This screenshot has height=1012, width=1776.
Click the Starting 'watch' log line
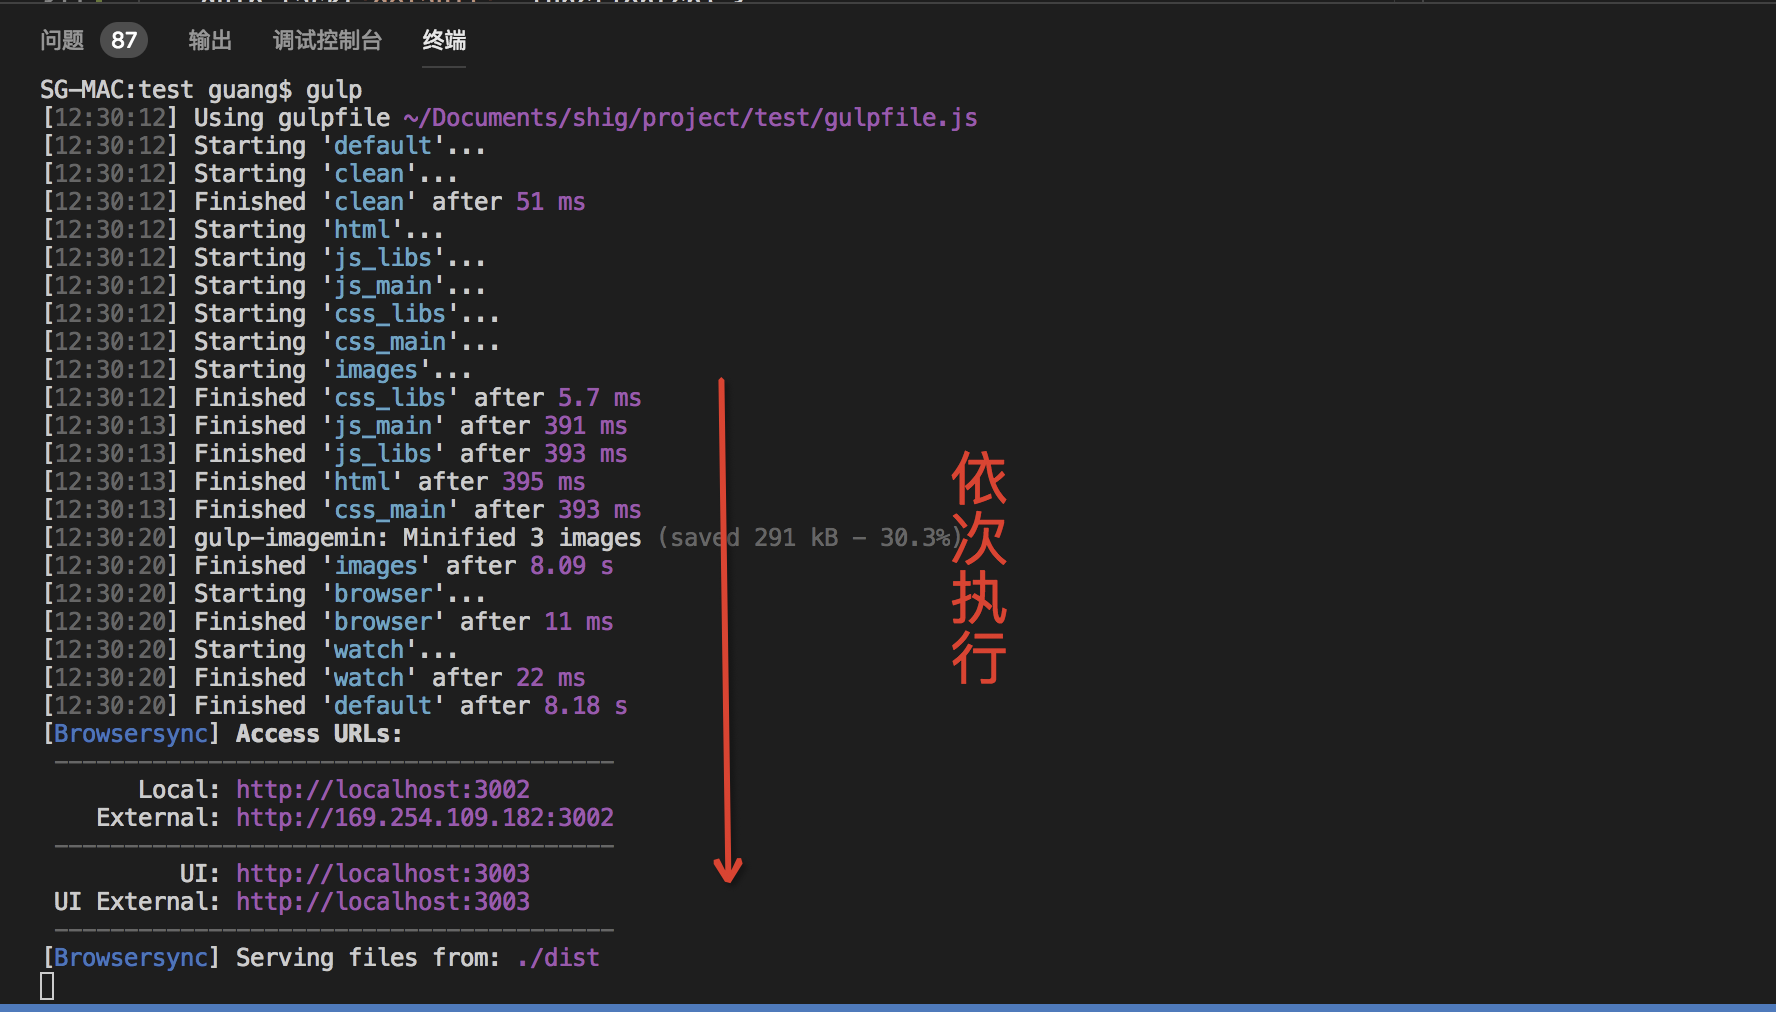250,650
